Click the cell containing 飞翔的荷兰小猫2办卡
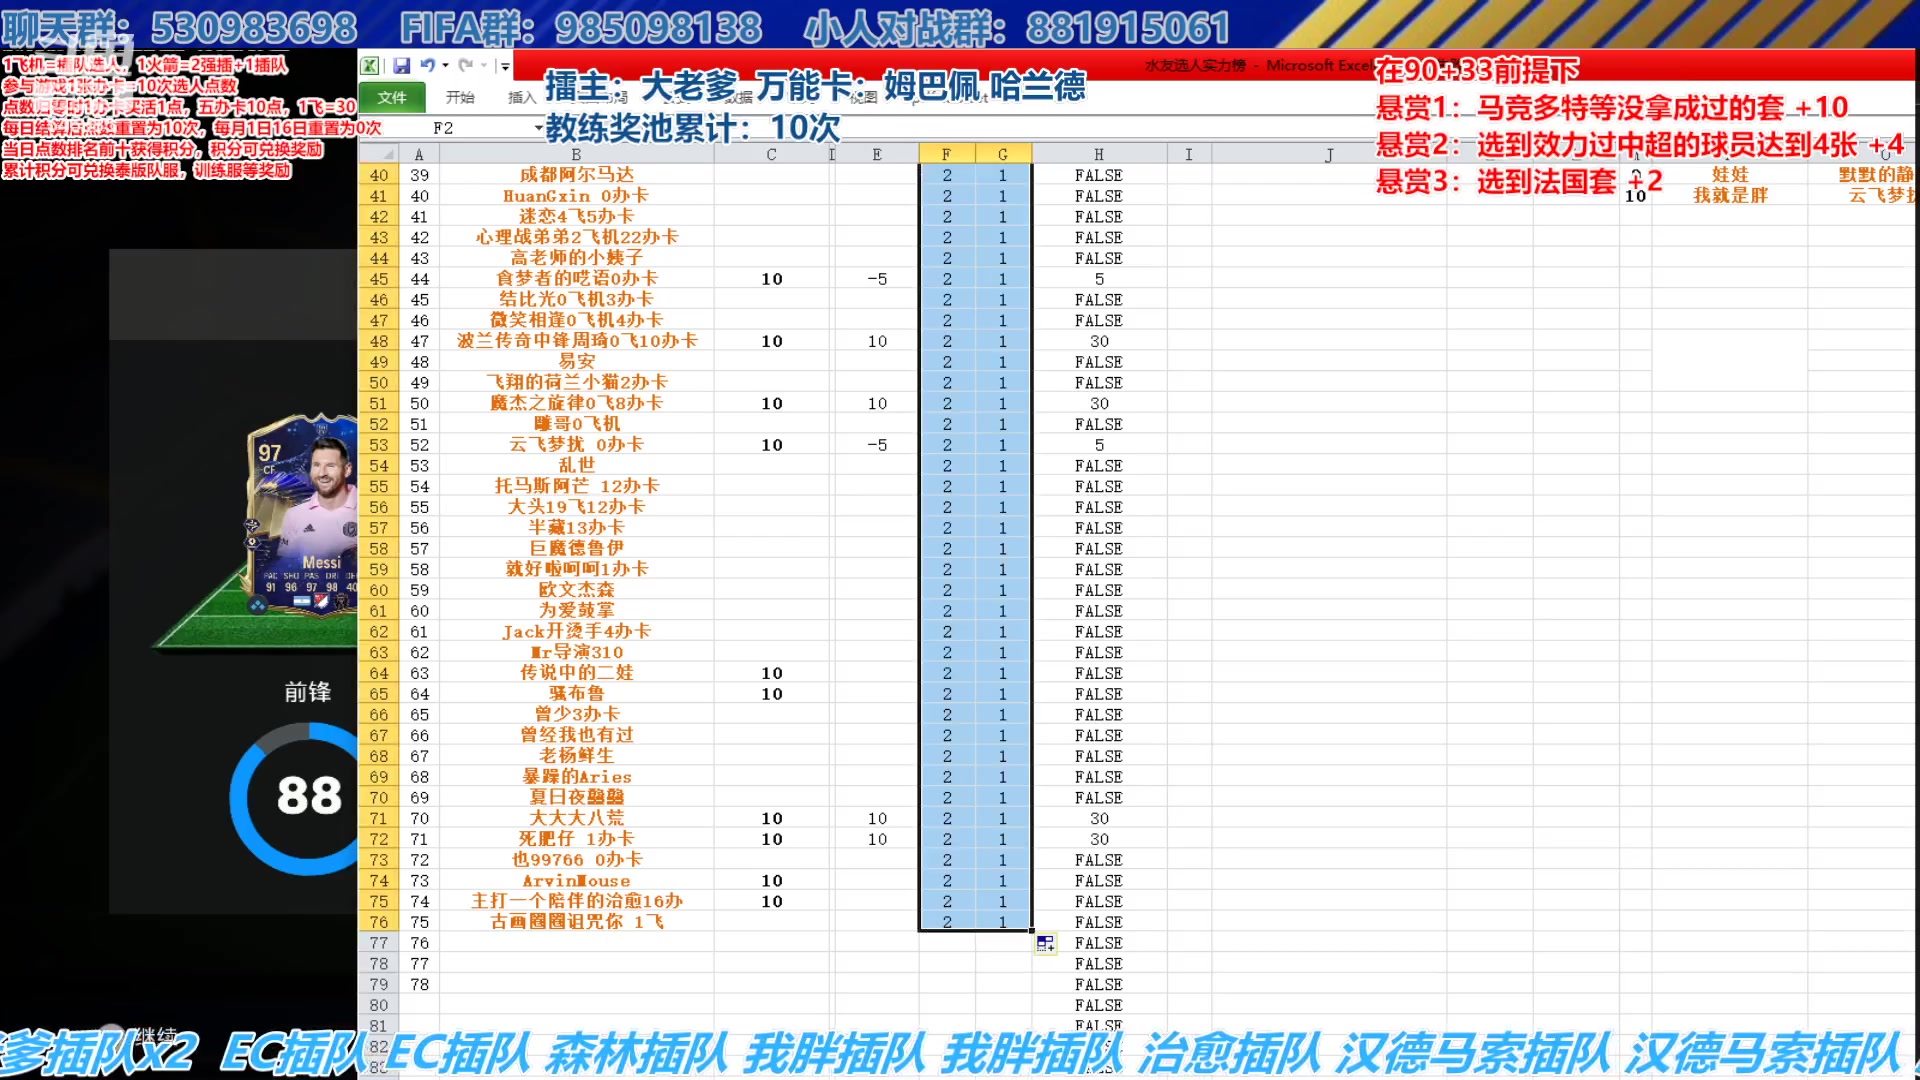1920x1080 pixels. click(576, 382)
